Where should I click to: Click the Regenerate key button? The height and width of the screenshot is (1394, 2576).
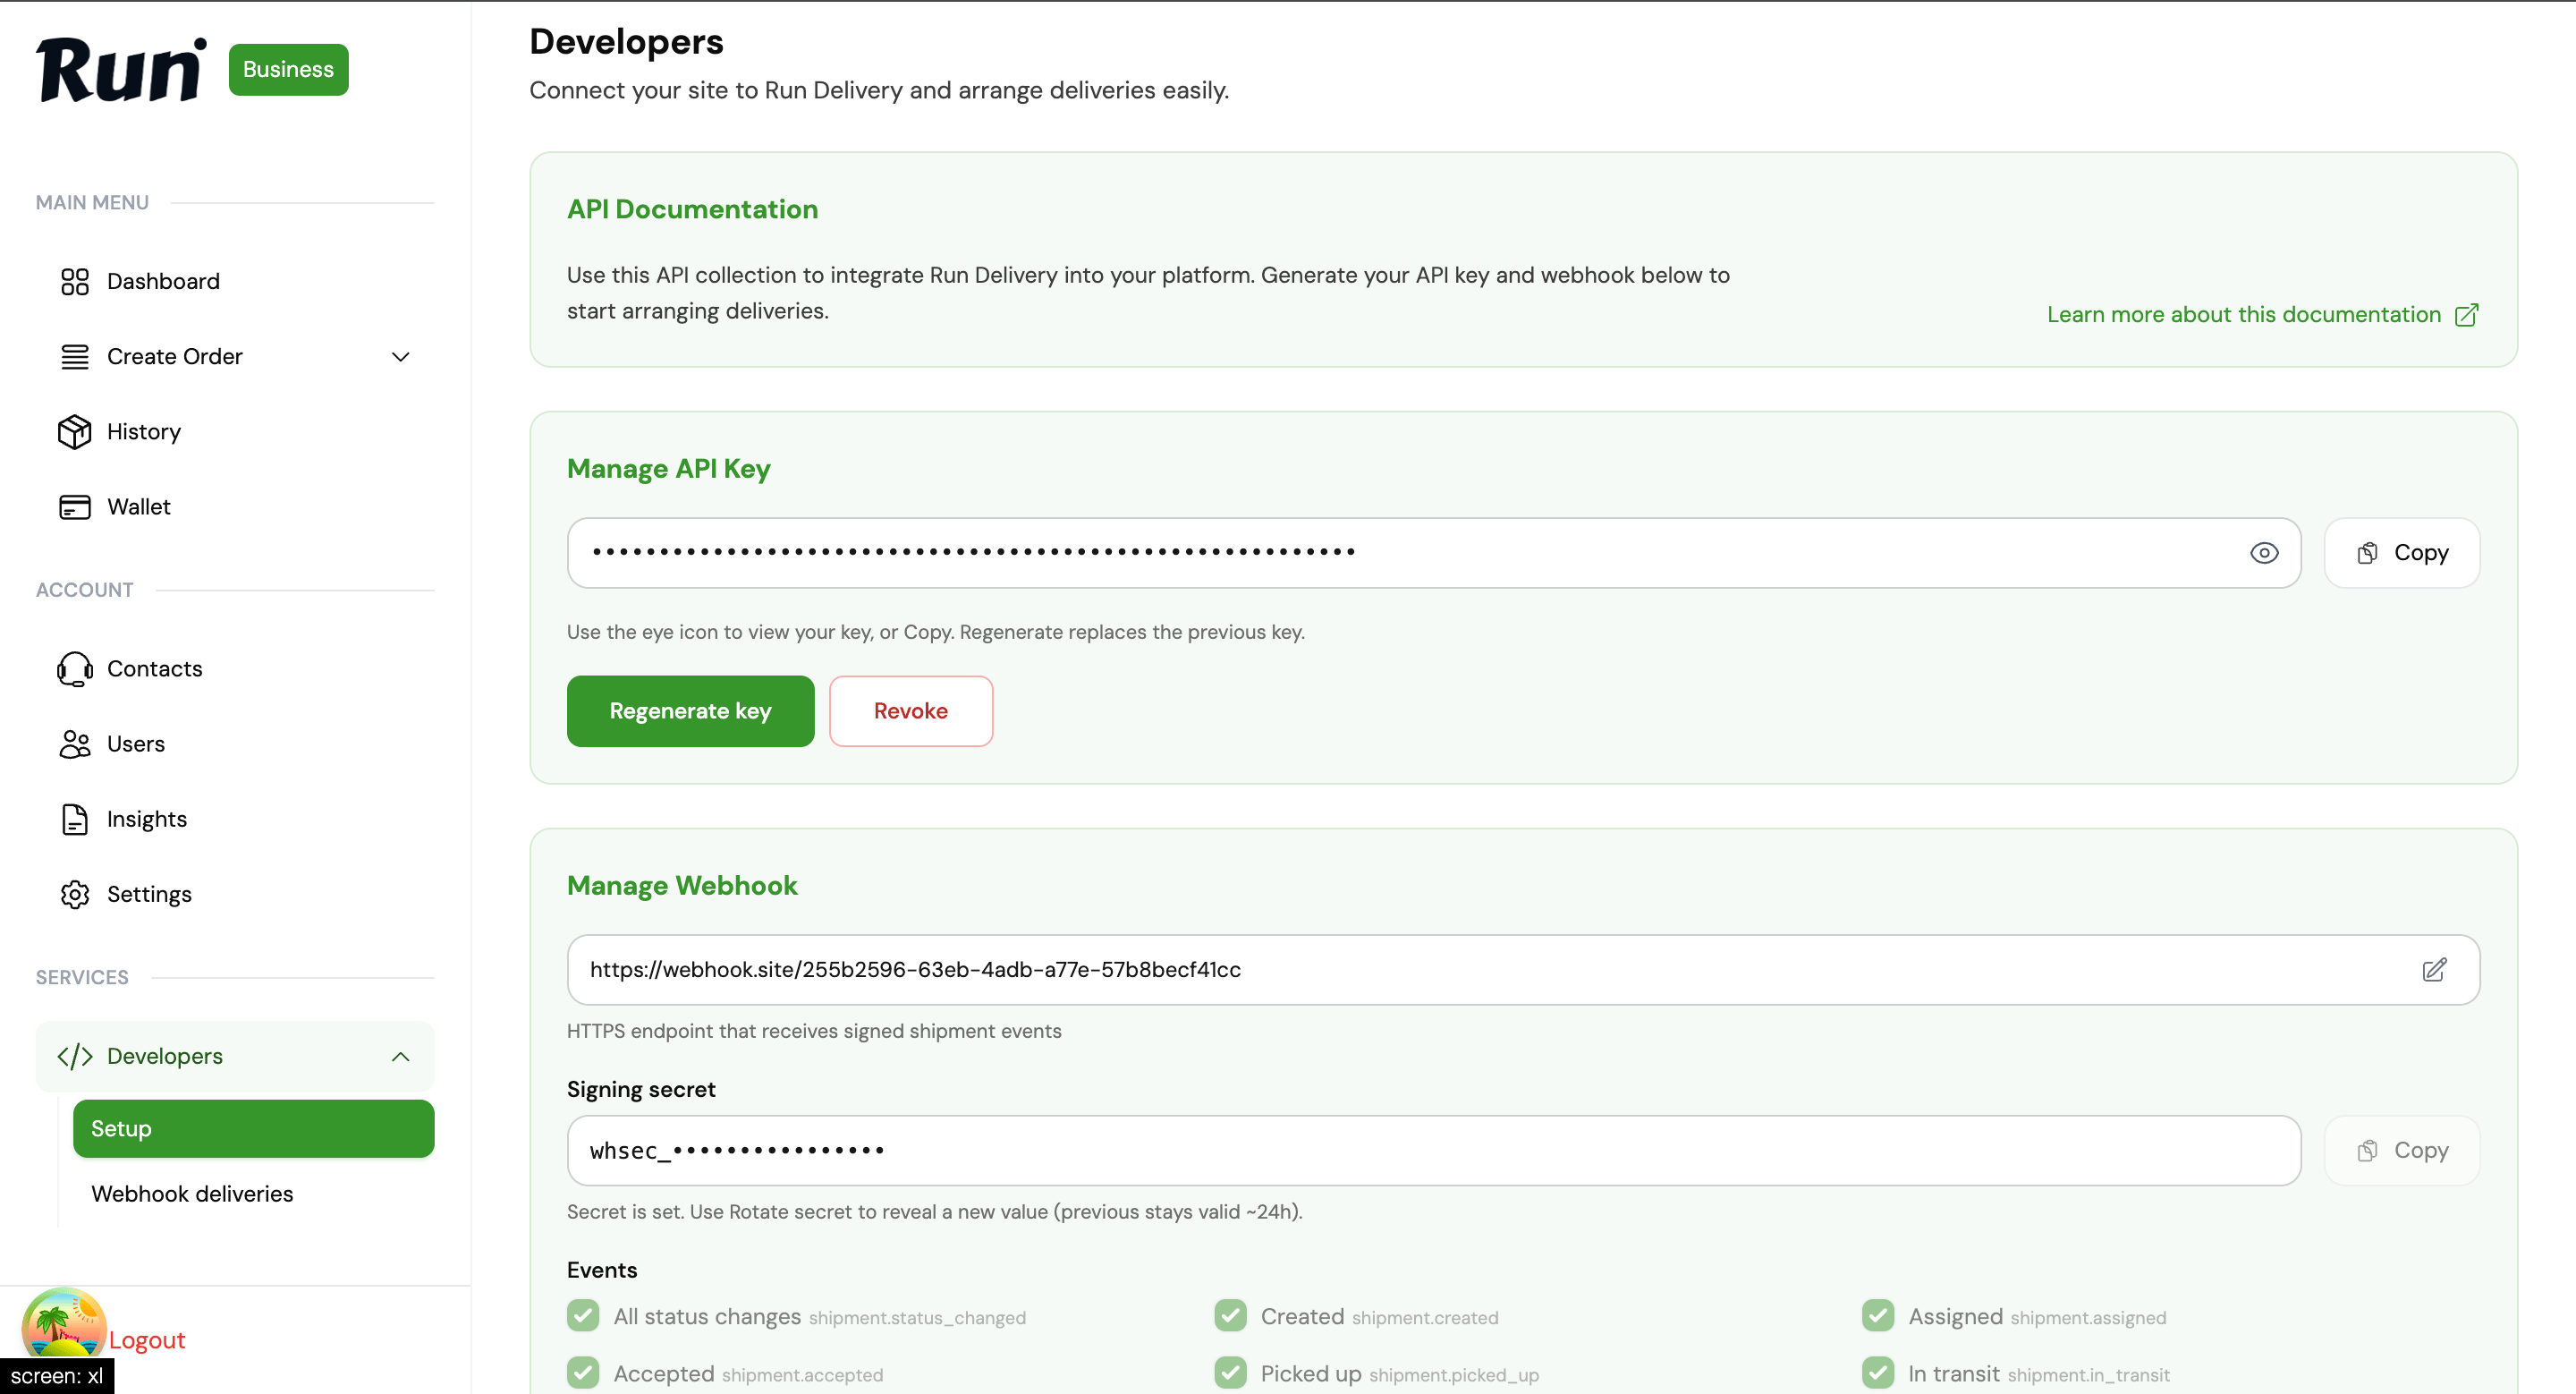[x=690, y=711]
